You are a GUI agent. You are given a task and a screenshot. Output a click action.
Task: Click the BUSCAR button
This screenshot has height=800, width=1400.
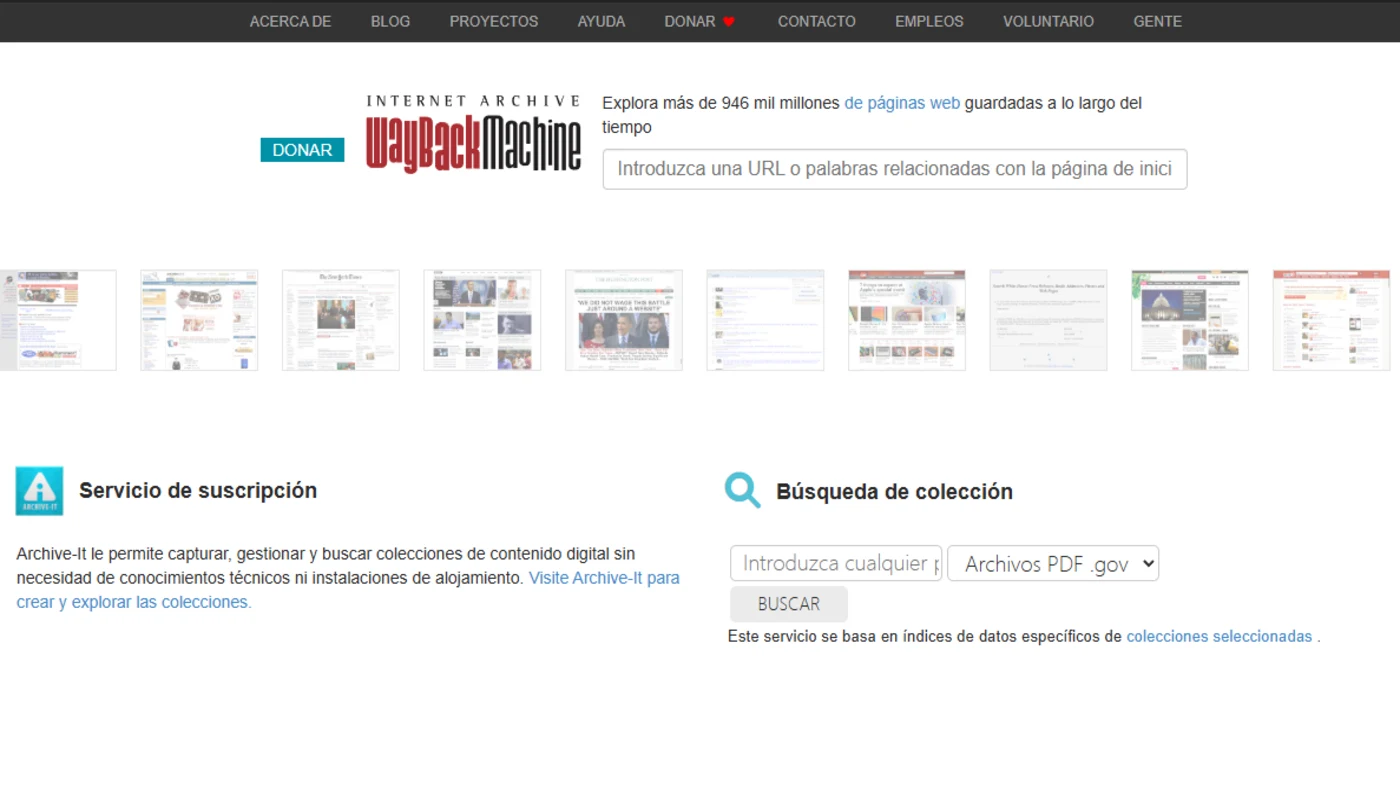click(x=789, y=604)
